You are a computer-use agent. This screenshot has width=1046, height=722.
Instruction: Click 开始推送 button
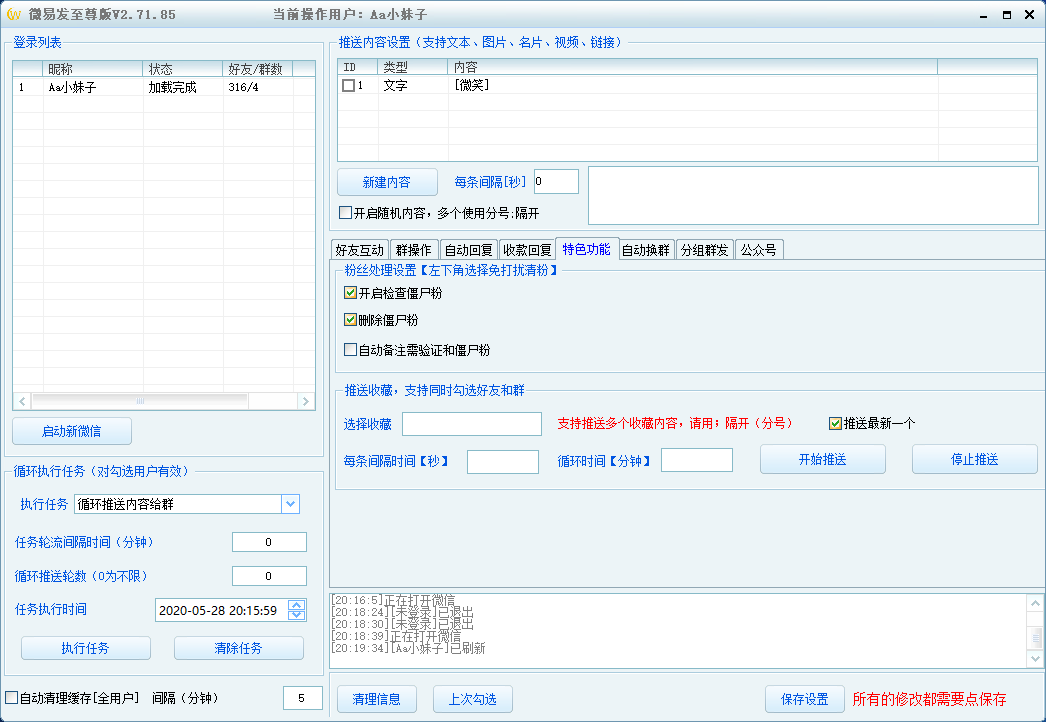pyautogui.click(x=822, y=460)
